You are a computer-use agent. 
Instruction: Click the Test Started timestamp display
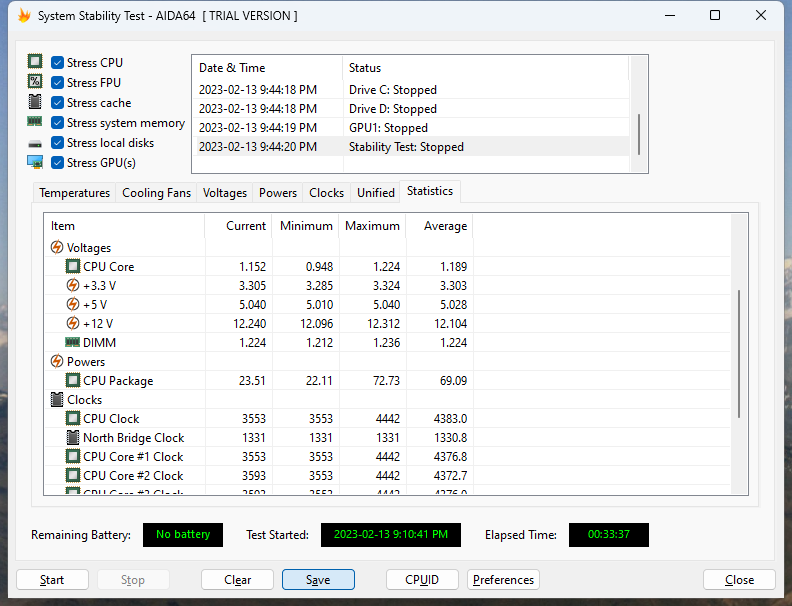click(390, 535)
